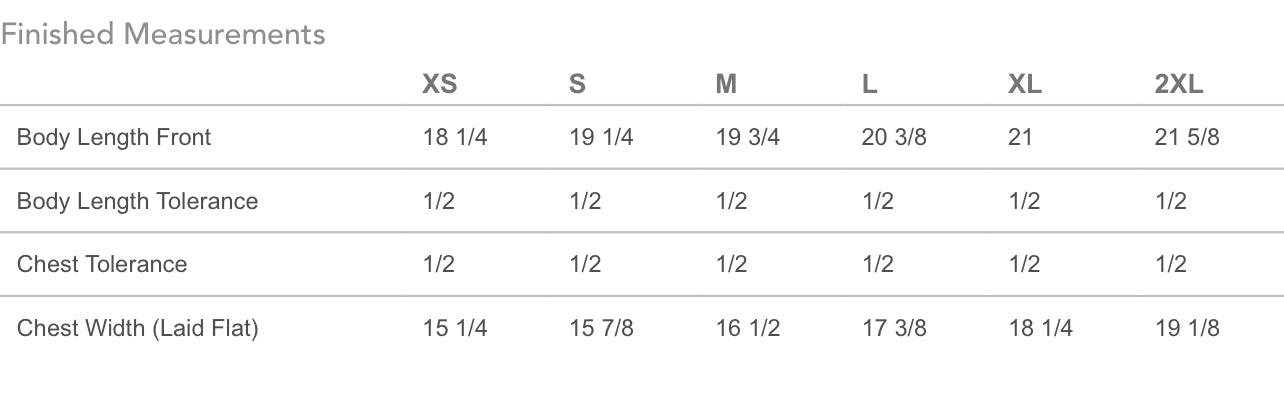Click the 16 1/2 M chest width value
The image size is (1284, 393).
(x=748, y=328)
